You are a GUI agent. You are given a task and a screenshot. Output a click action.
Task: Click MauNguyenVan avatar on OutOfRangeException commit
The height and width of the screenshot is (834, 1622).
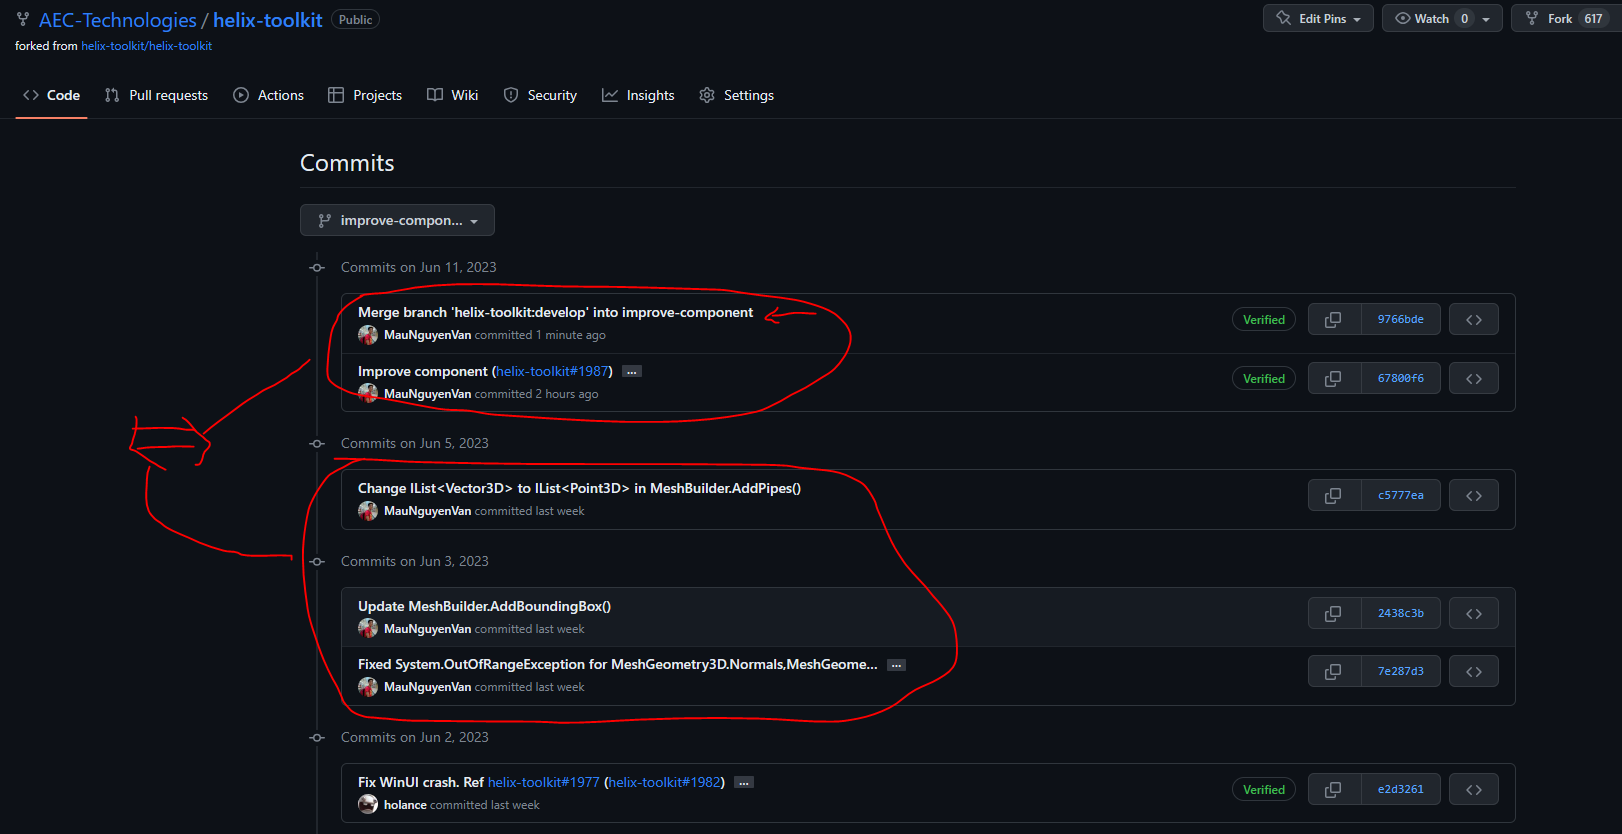coord(368,687)
